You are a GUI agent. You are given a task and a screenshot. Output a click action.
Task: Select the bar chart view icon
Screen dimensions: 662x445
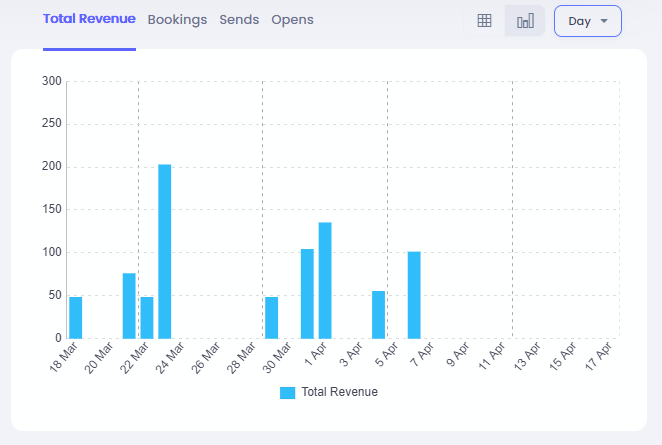point(525,21)
